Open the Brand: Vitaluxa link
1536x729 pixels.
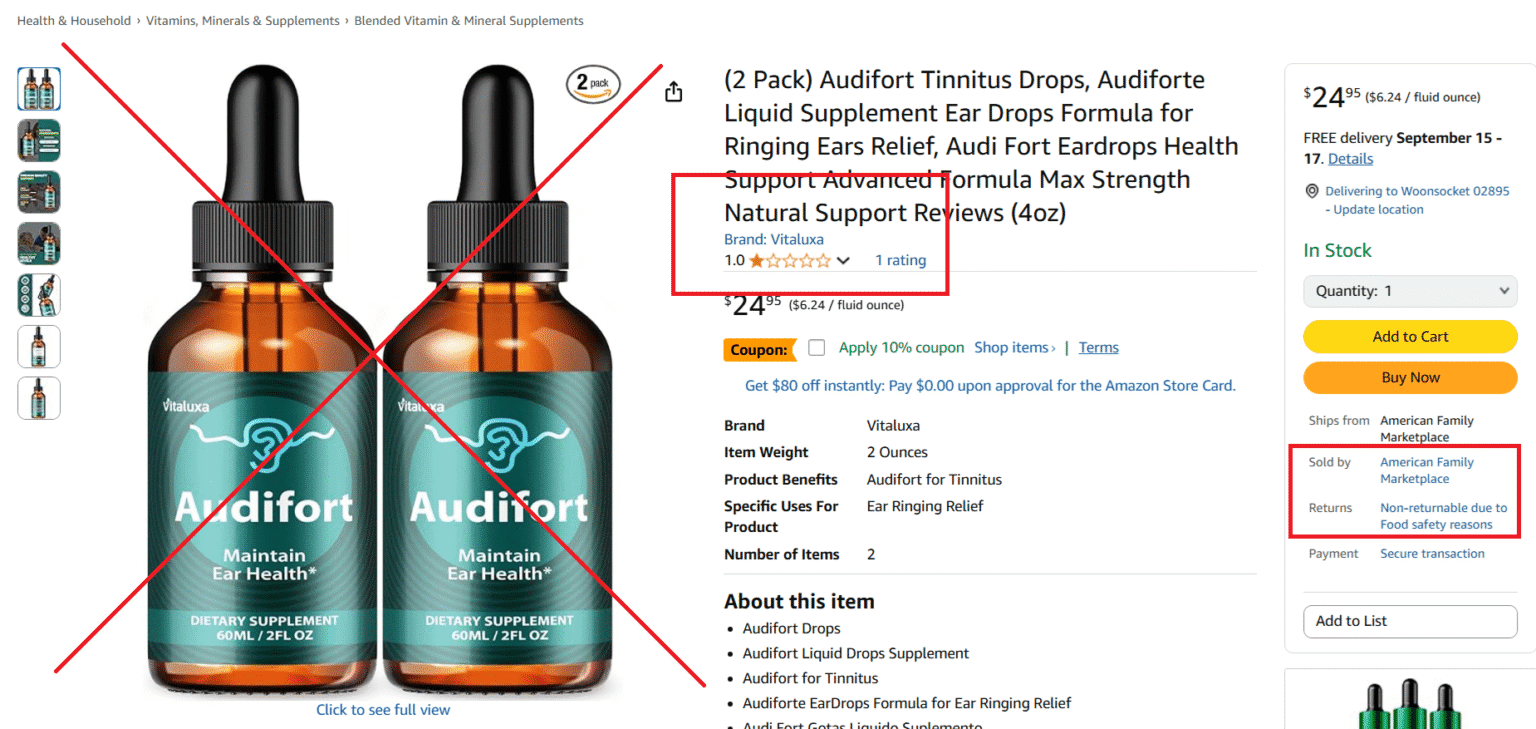click(x=774, y=239)
